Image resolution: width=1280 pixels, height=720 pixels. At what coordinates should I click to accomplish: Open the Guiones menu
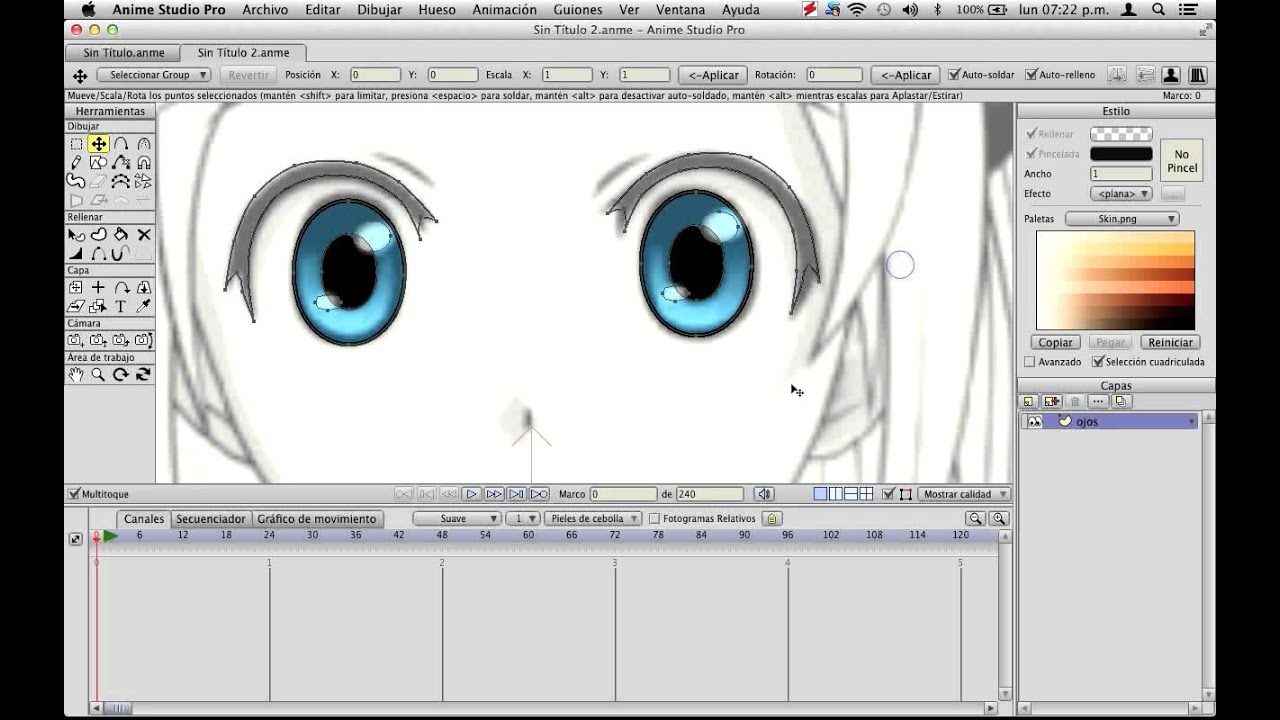pyautogui.click(x=578, y=10)
